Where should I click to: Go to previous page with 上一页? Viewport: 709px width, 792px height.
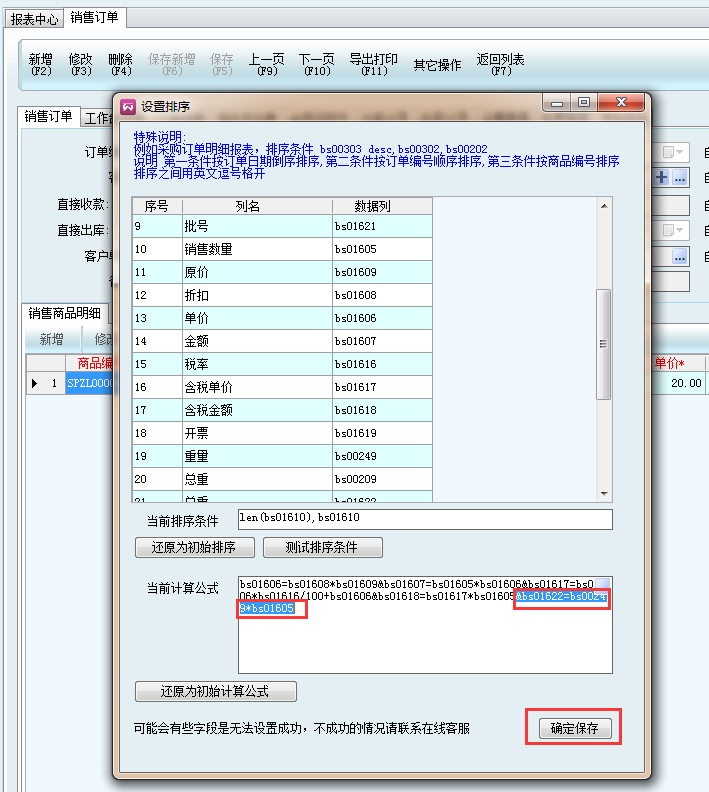266,65
